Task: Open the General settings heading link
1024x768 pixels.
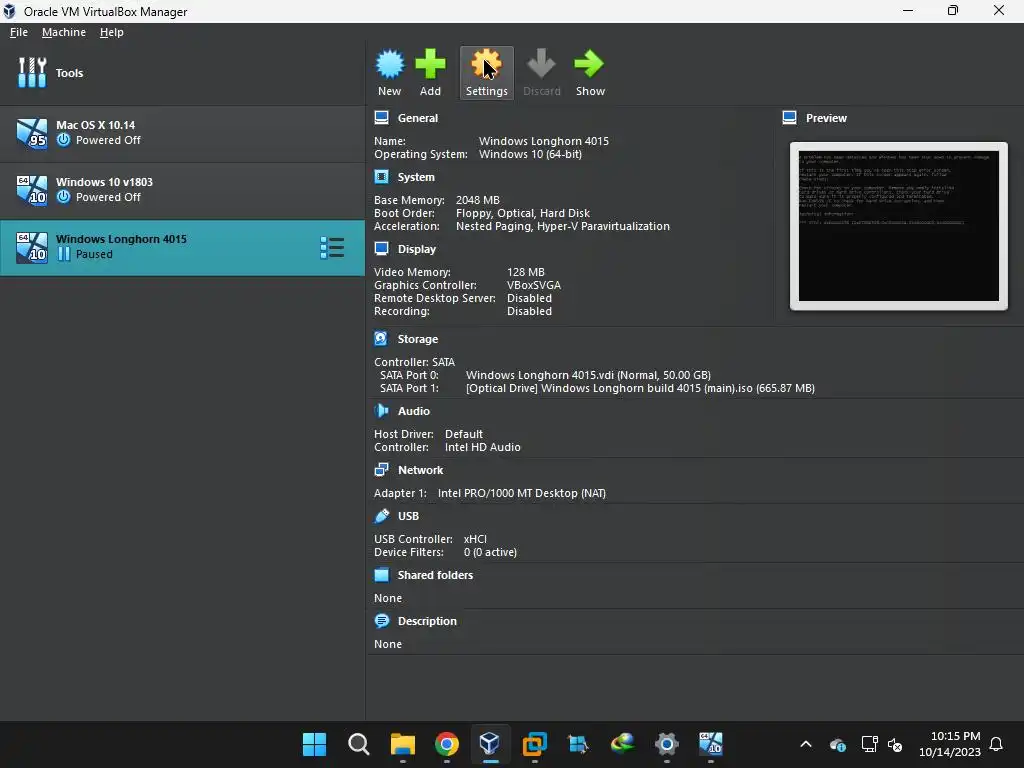Action: 417,118
